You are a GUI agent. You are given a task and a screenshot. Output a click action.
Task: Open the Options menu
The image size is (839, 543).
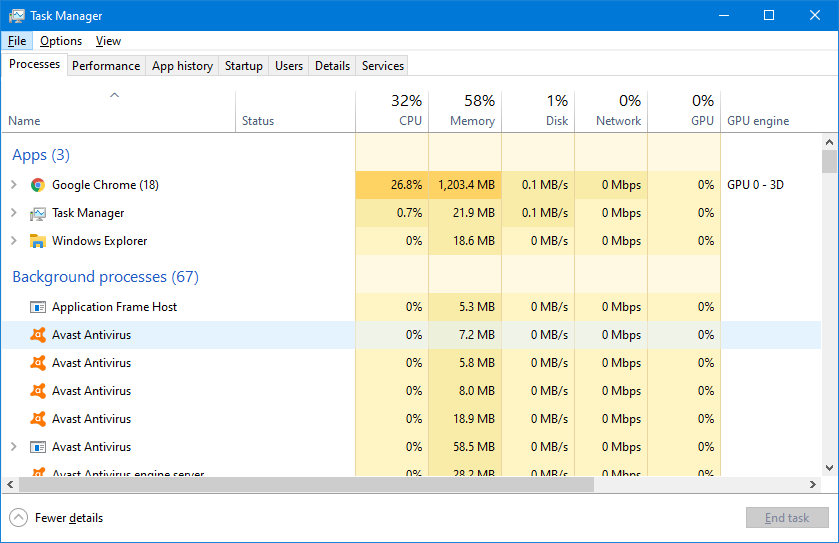61,41
